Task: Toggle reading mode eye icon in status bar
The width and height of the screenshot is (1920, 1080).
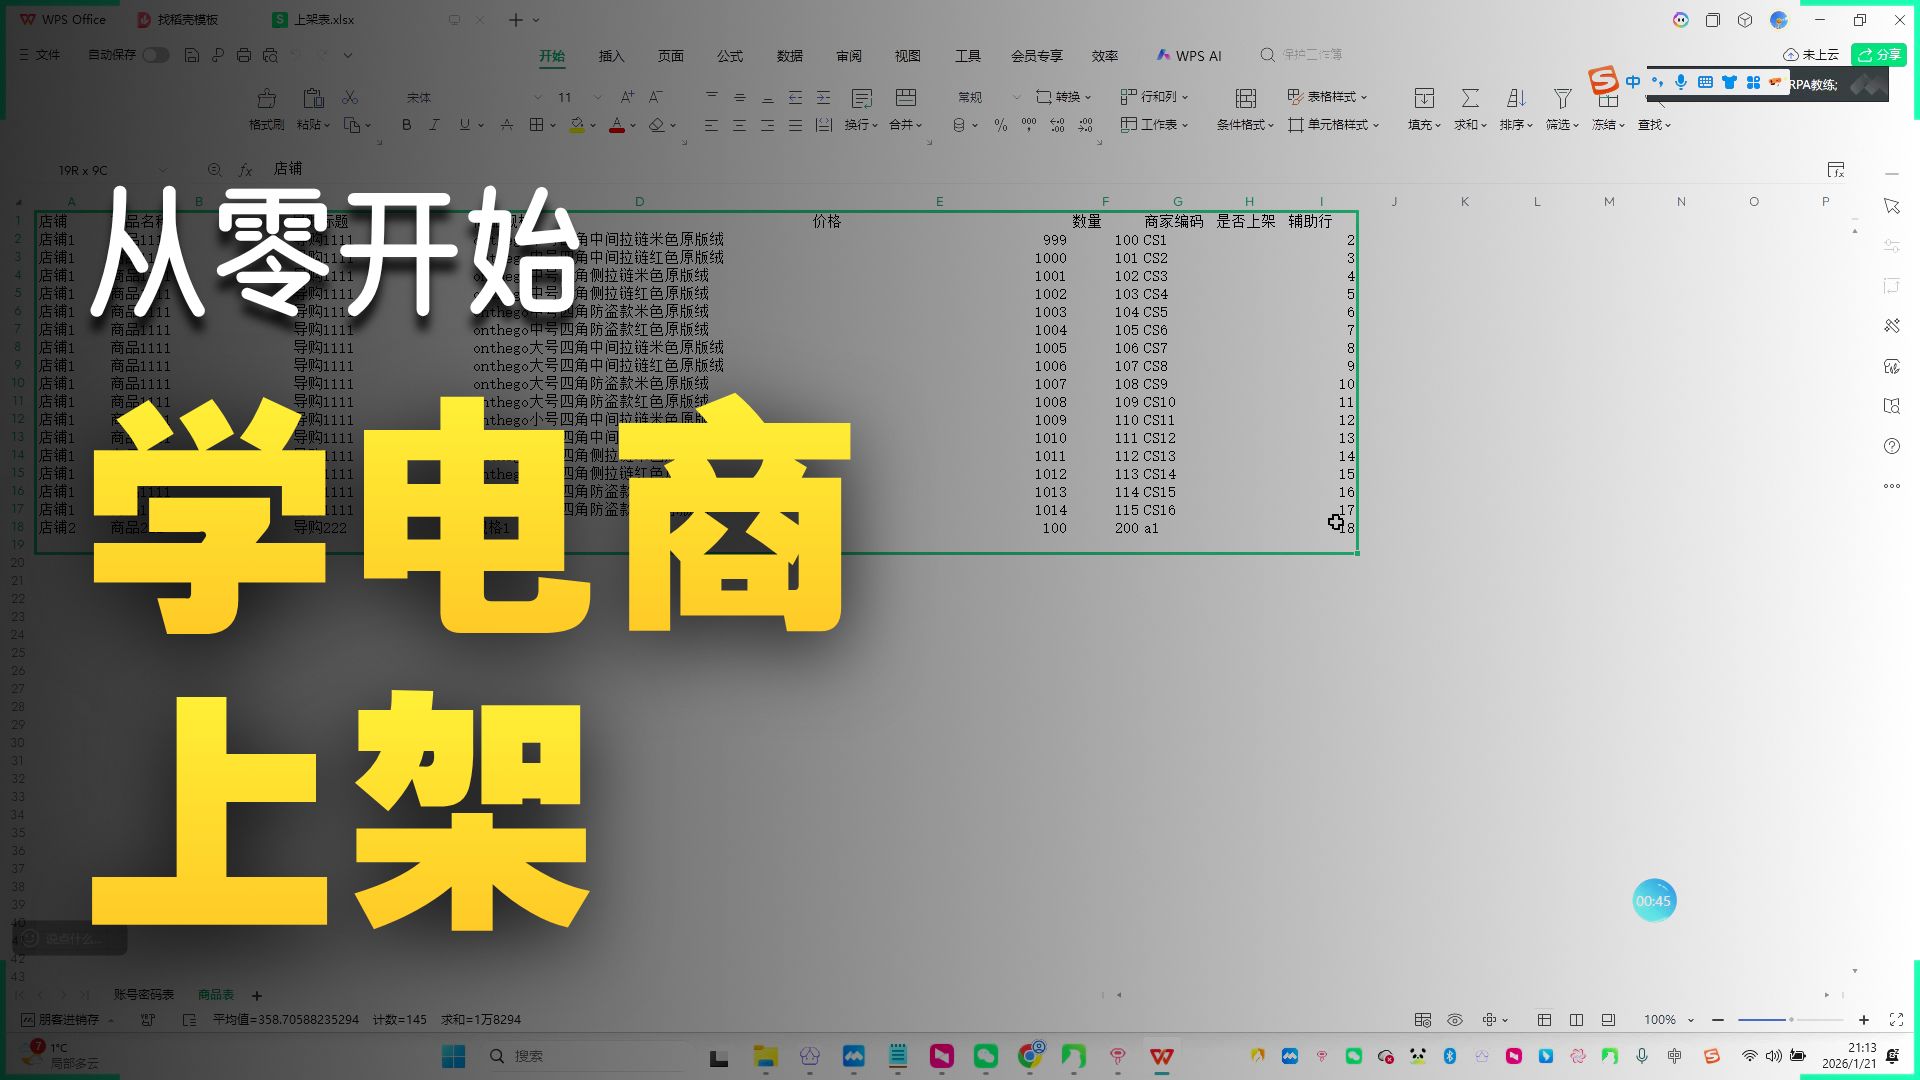Action: 1455,1020
